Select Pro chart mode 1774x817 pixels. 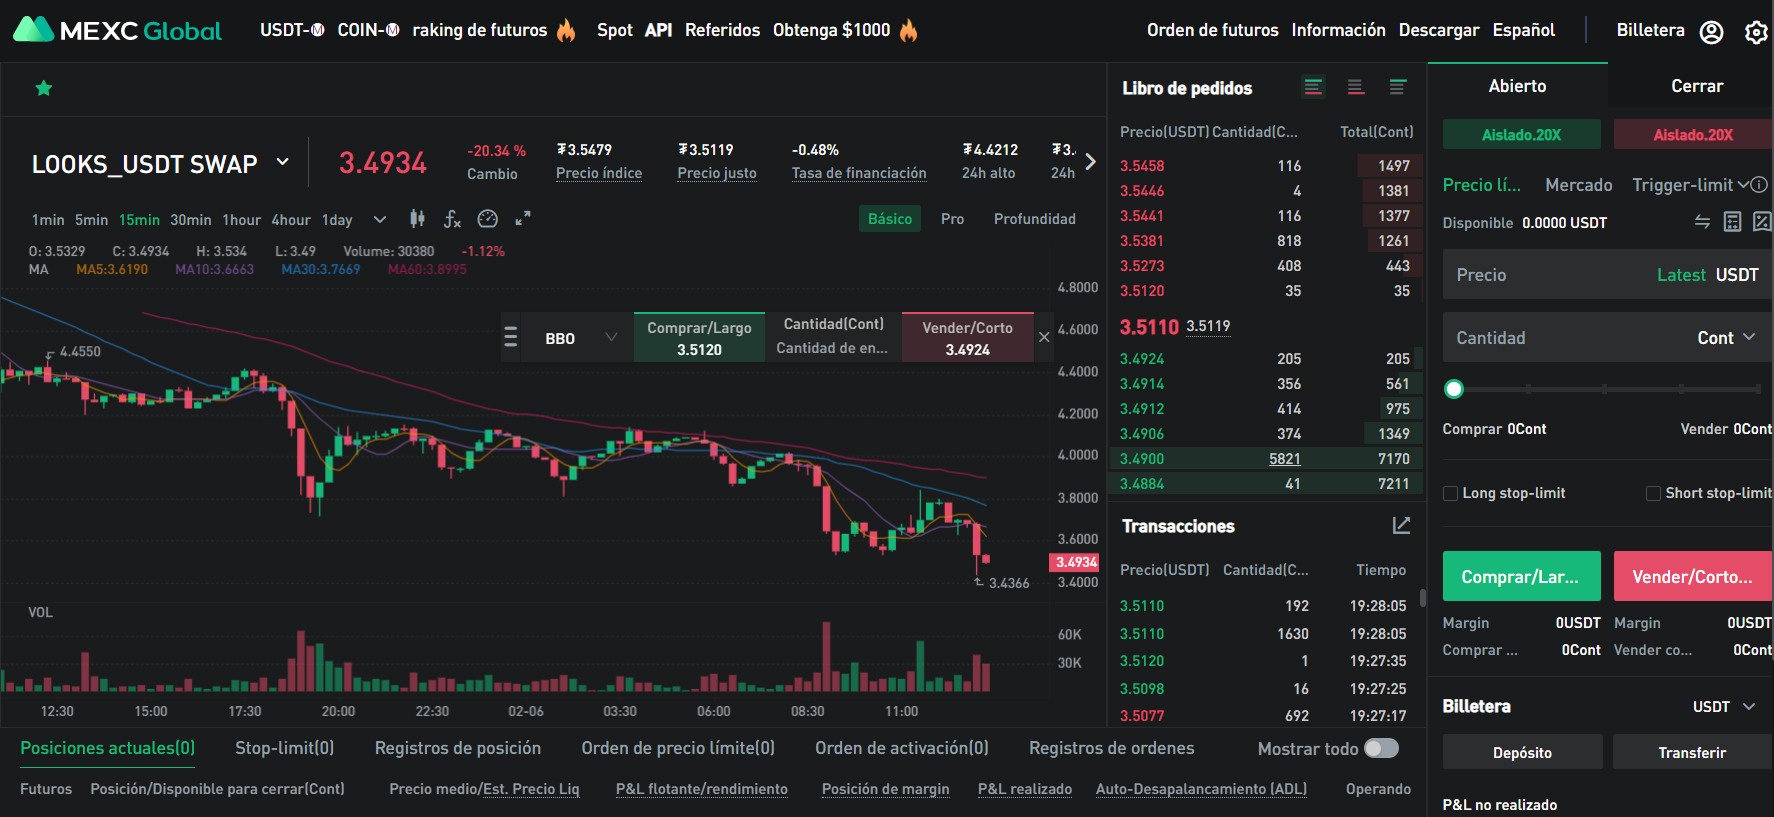[x=952, y=219]
